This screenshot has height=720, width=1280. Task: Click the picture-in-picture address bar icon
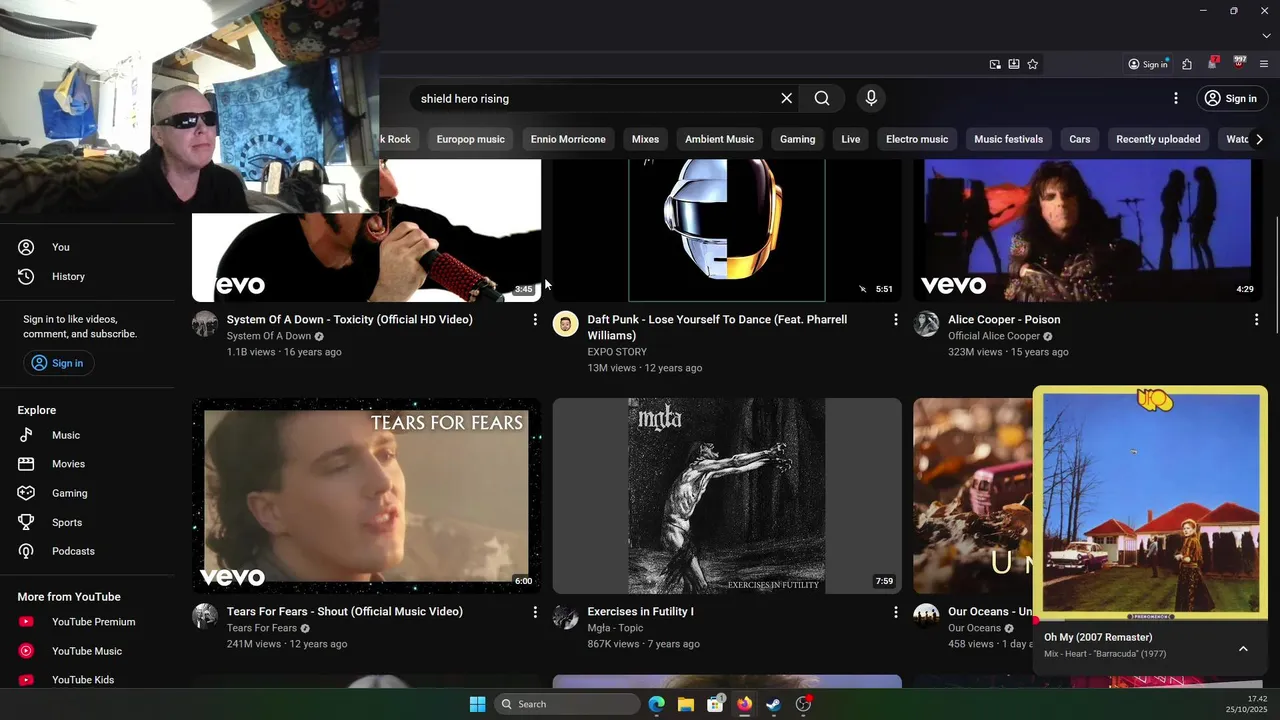(x=995, y=64)
